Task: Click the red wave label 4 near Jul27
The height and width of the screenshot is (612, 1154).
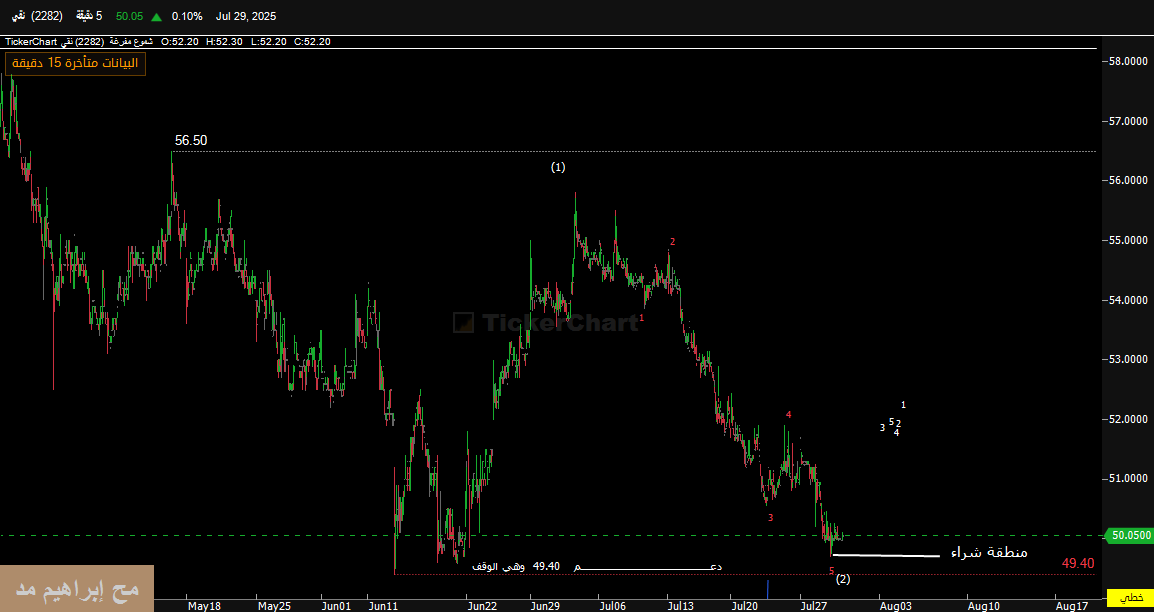Action: tap(788, 415)
